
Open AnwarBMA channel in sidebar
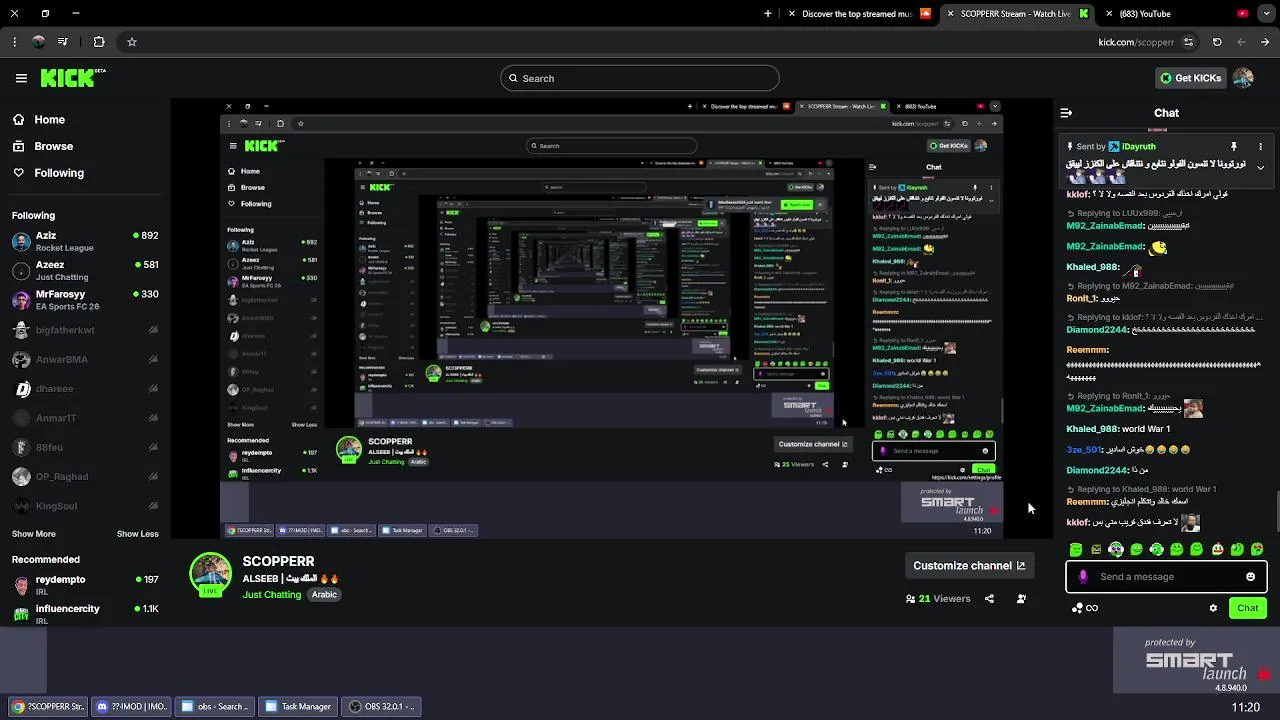(x=85, y=359)
